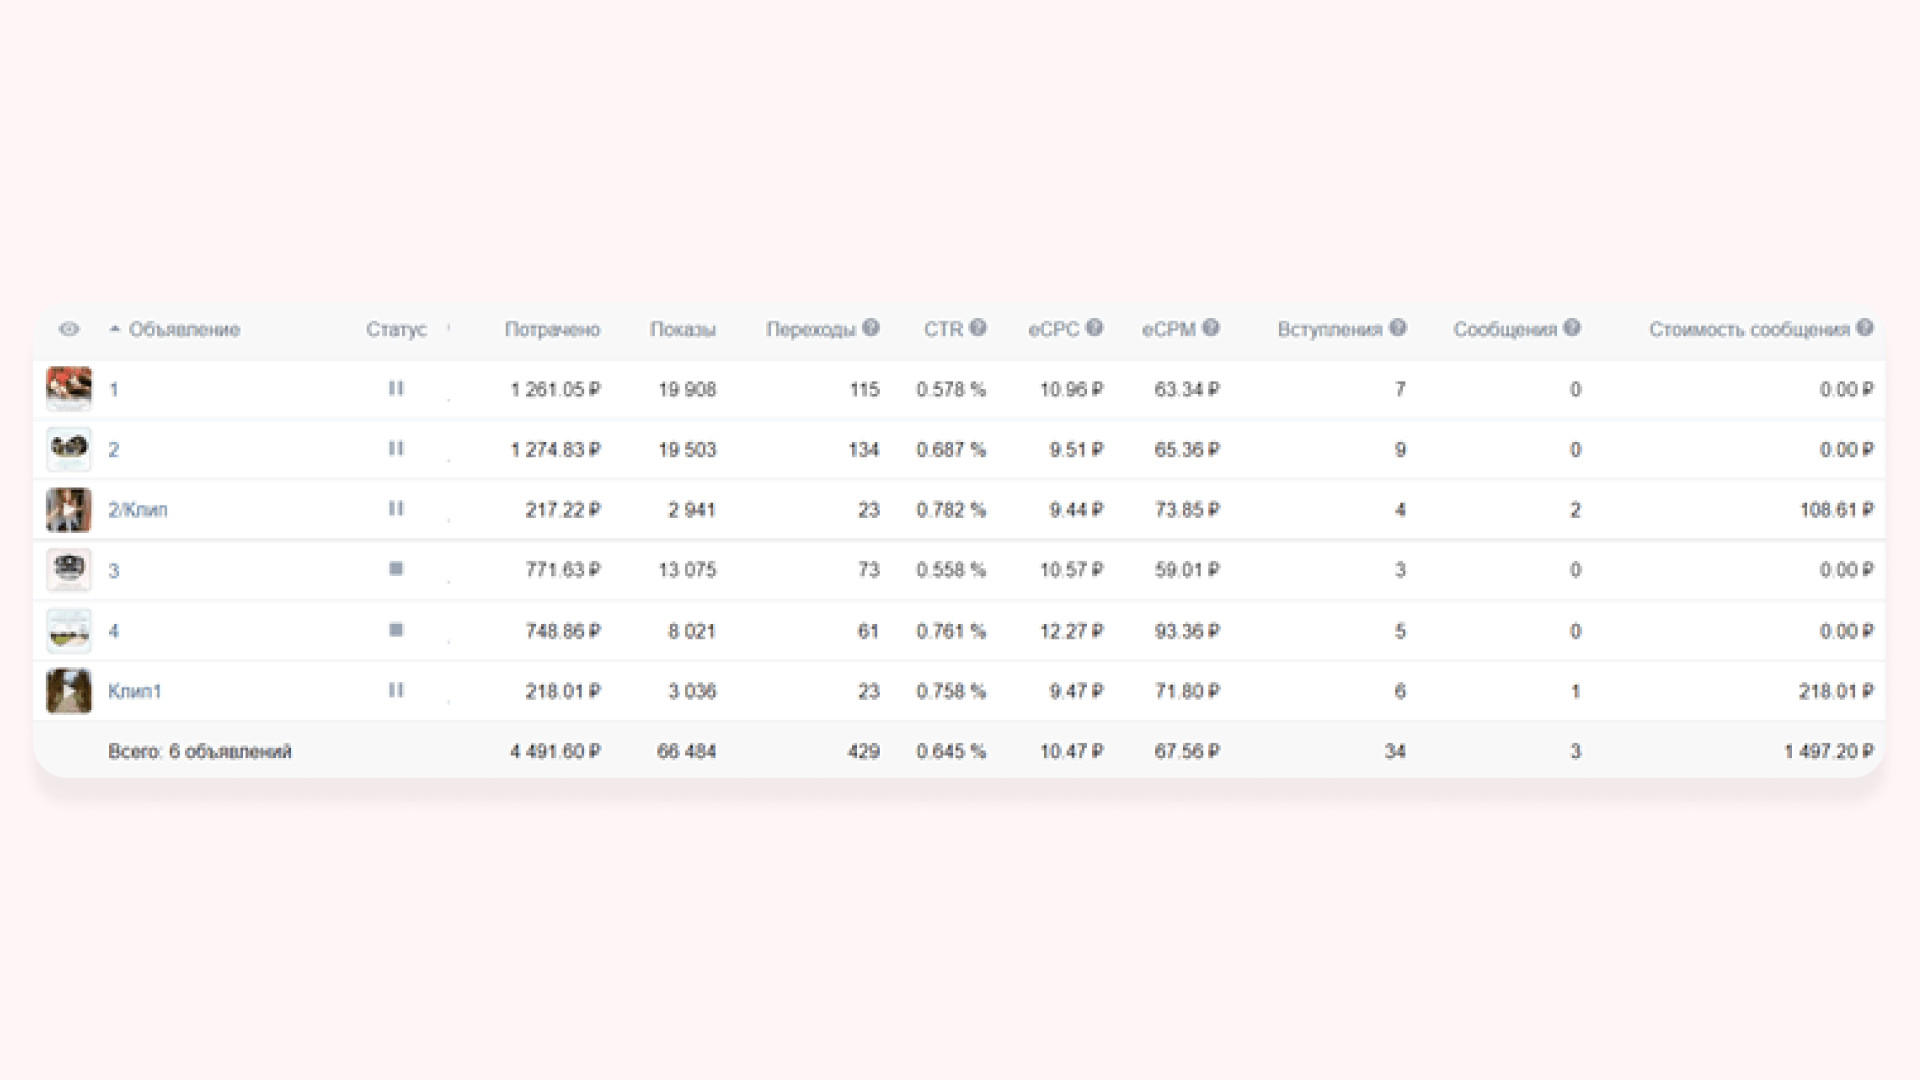
Task: Click help icon next to Вступления
Action: pyautogui.click(x=1398, y=328)
